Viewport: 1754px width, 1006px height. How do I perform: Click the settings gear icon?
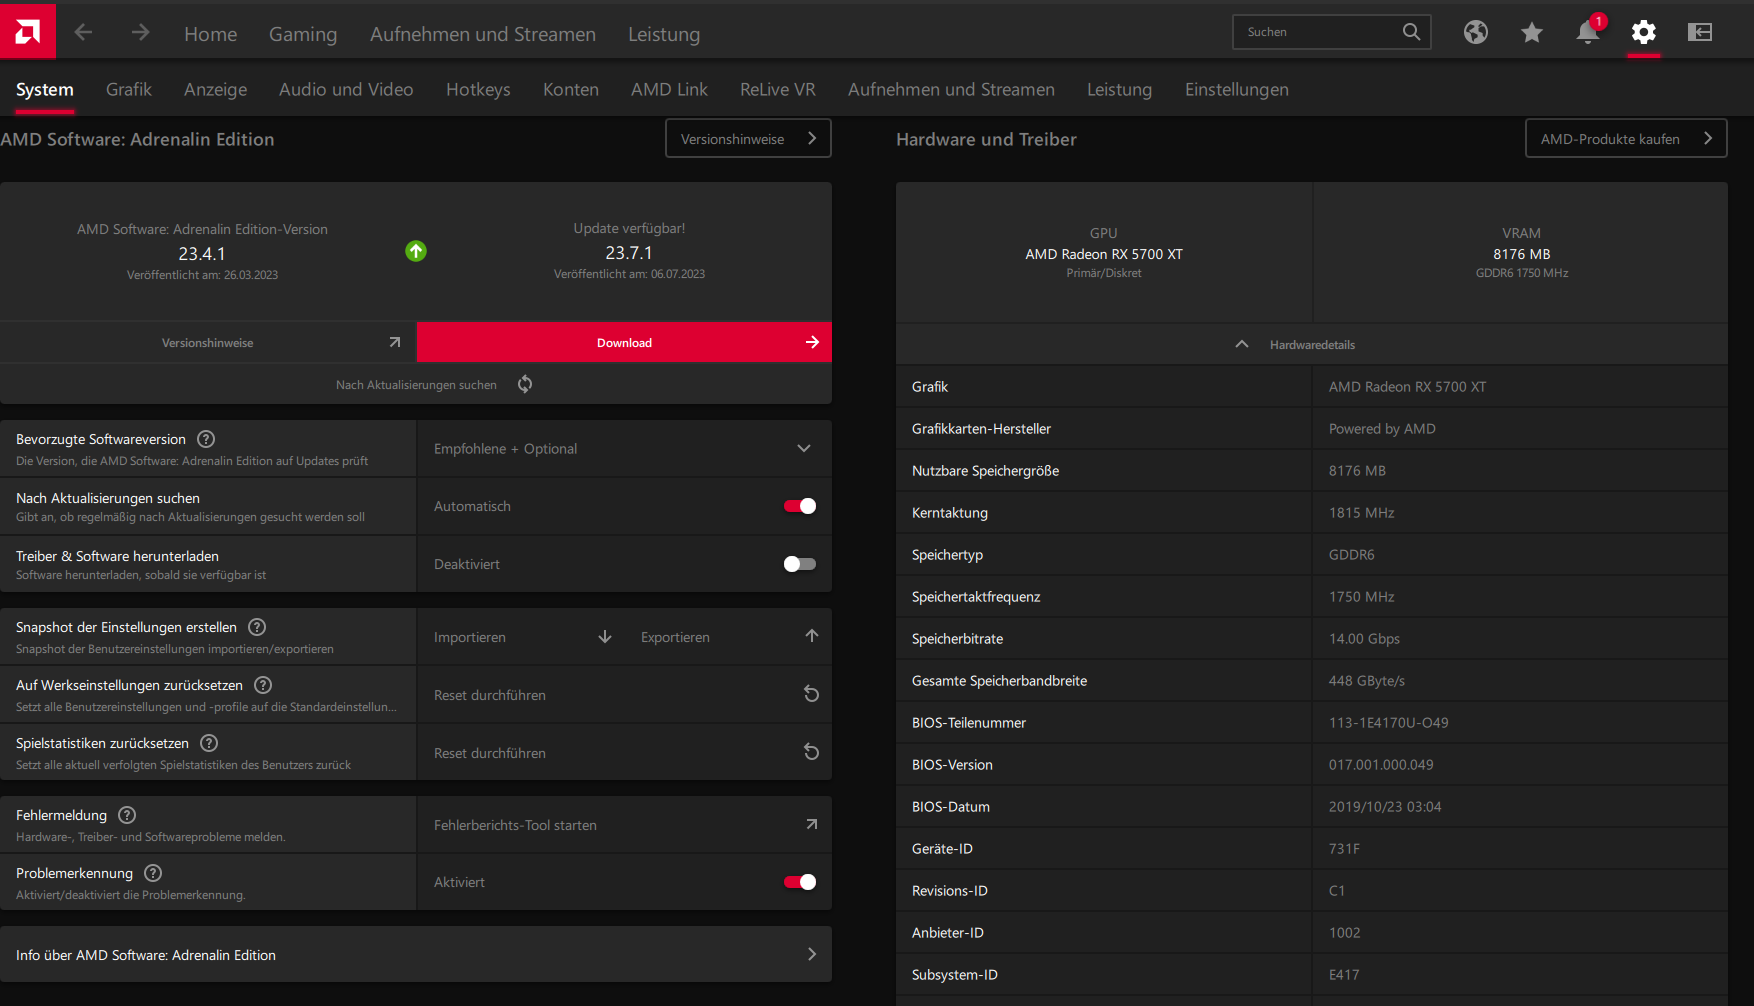(1644, 32)
